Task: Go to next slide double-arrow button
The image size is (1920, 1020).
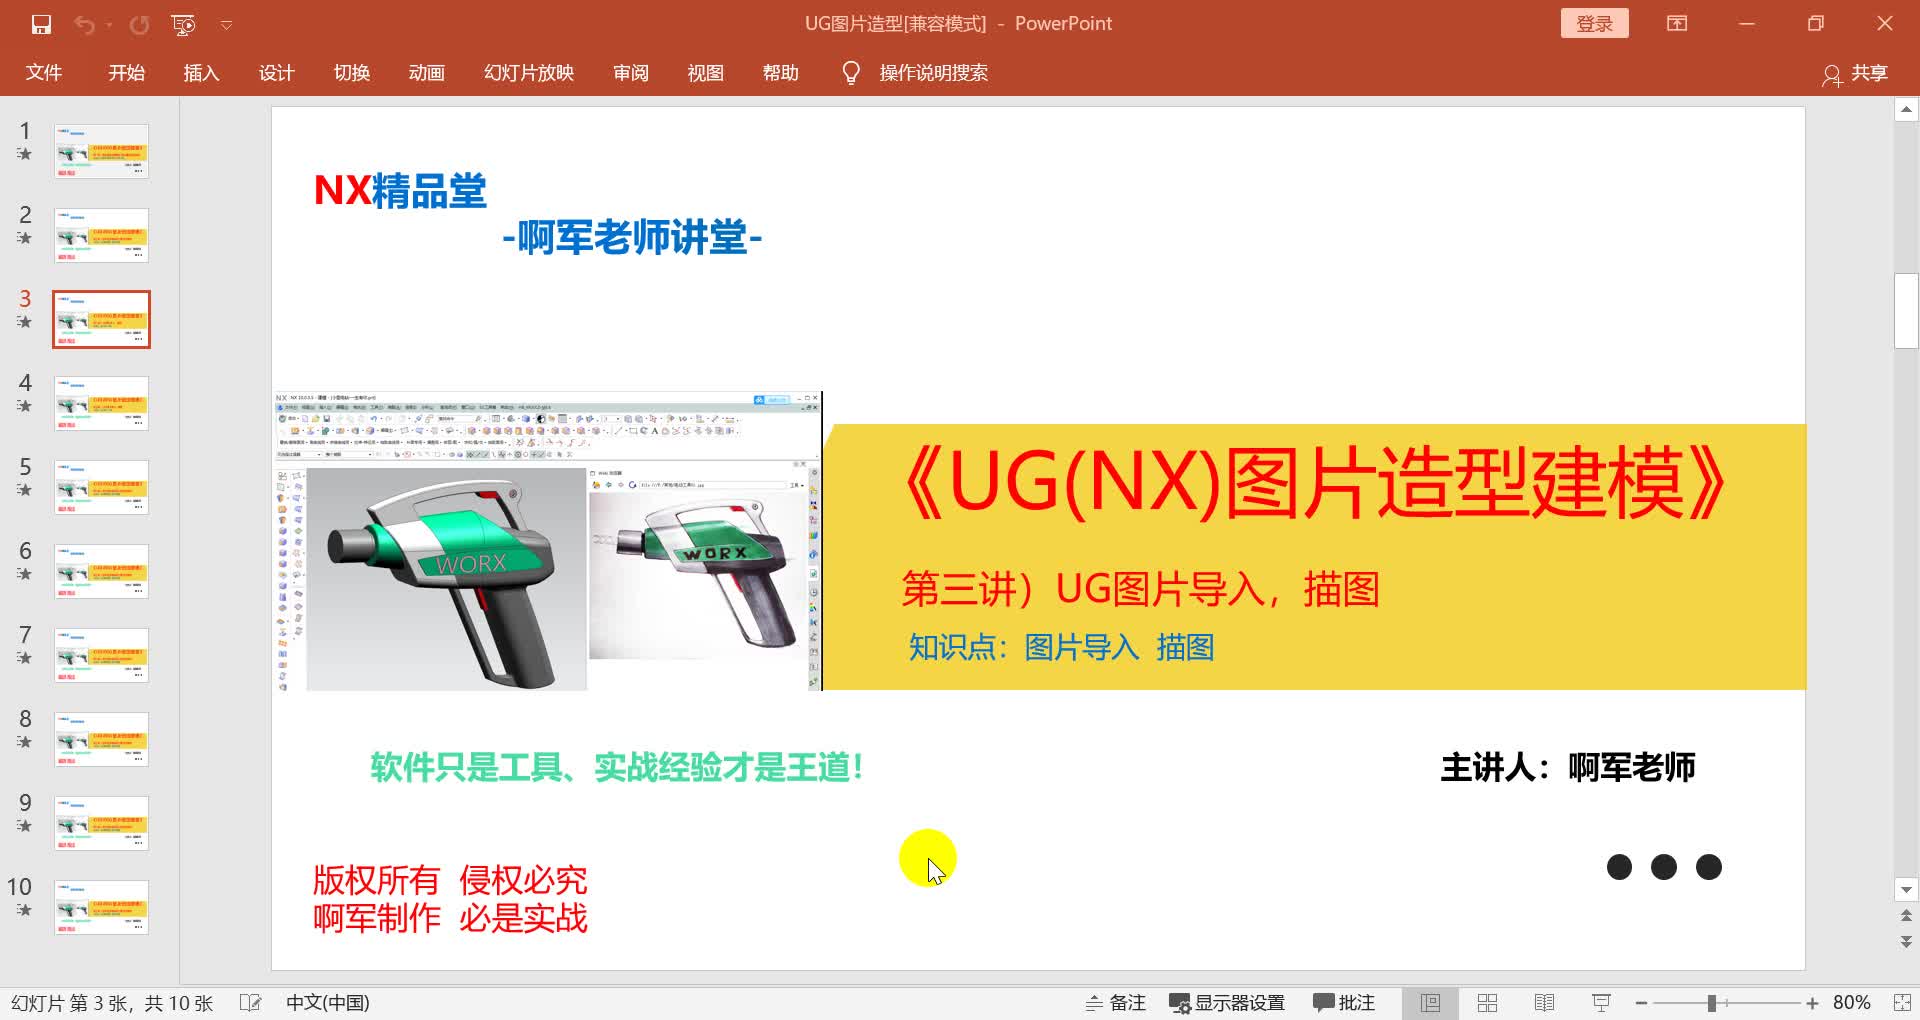Action: 1906,941
